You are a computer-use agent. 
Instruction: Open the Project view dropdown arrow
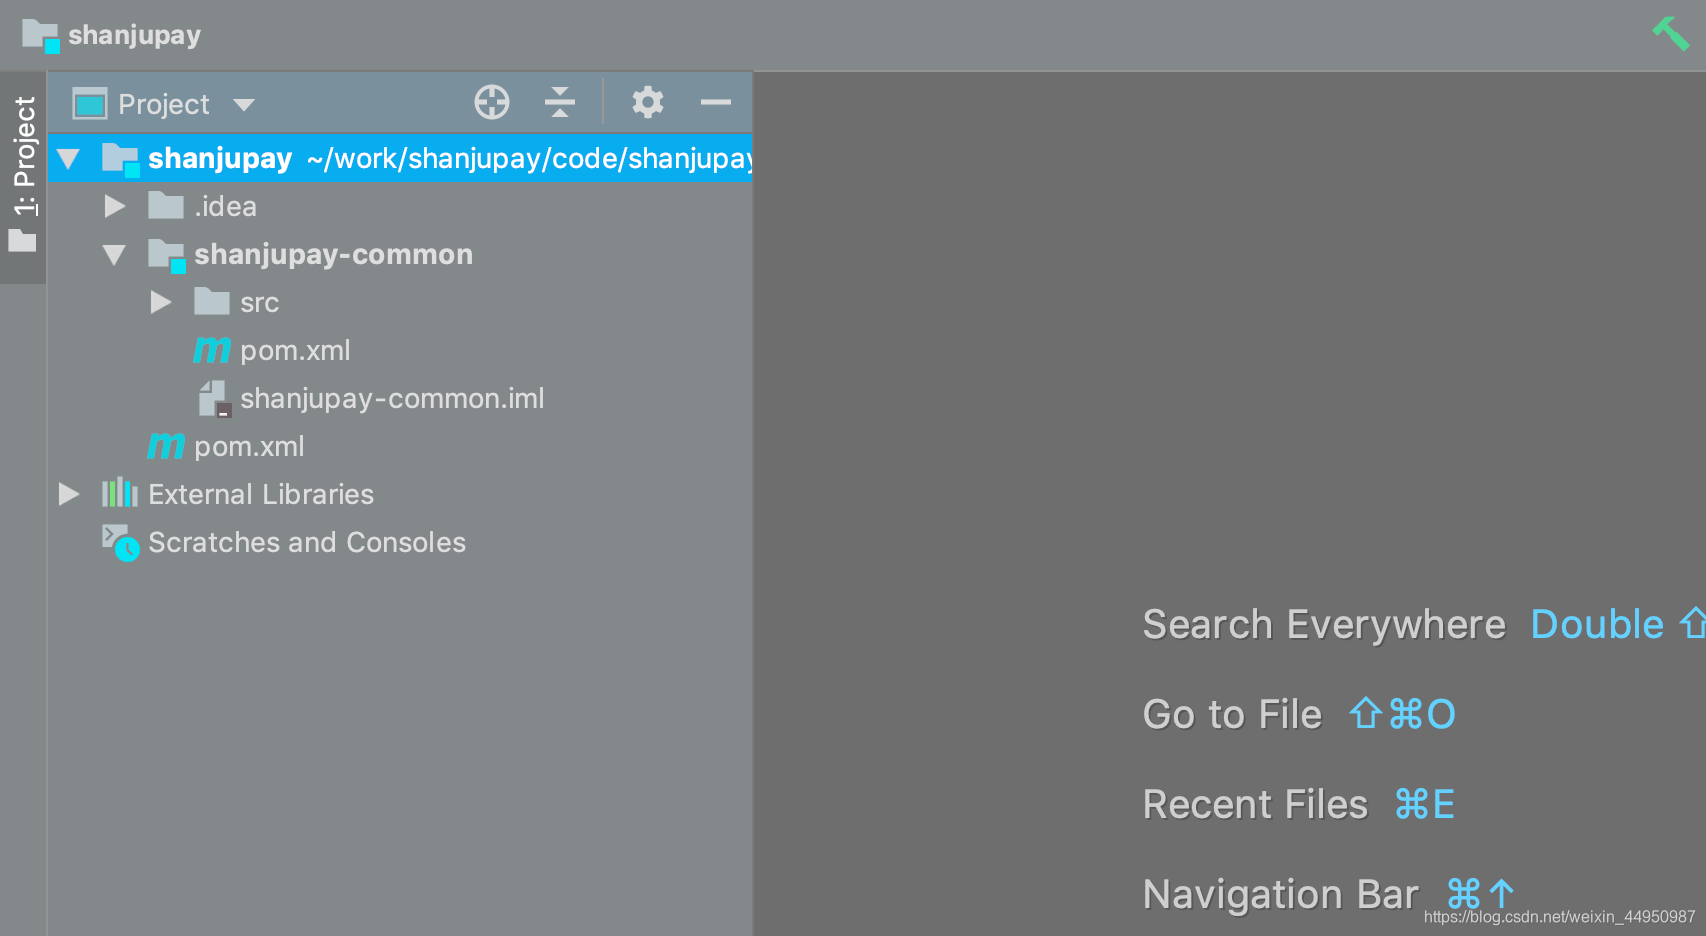point(244,104)
